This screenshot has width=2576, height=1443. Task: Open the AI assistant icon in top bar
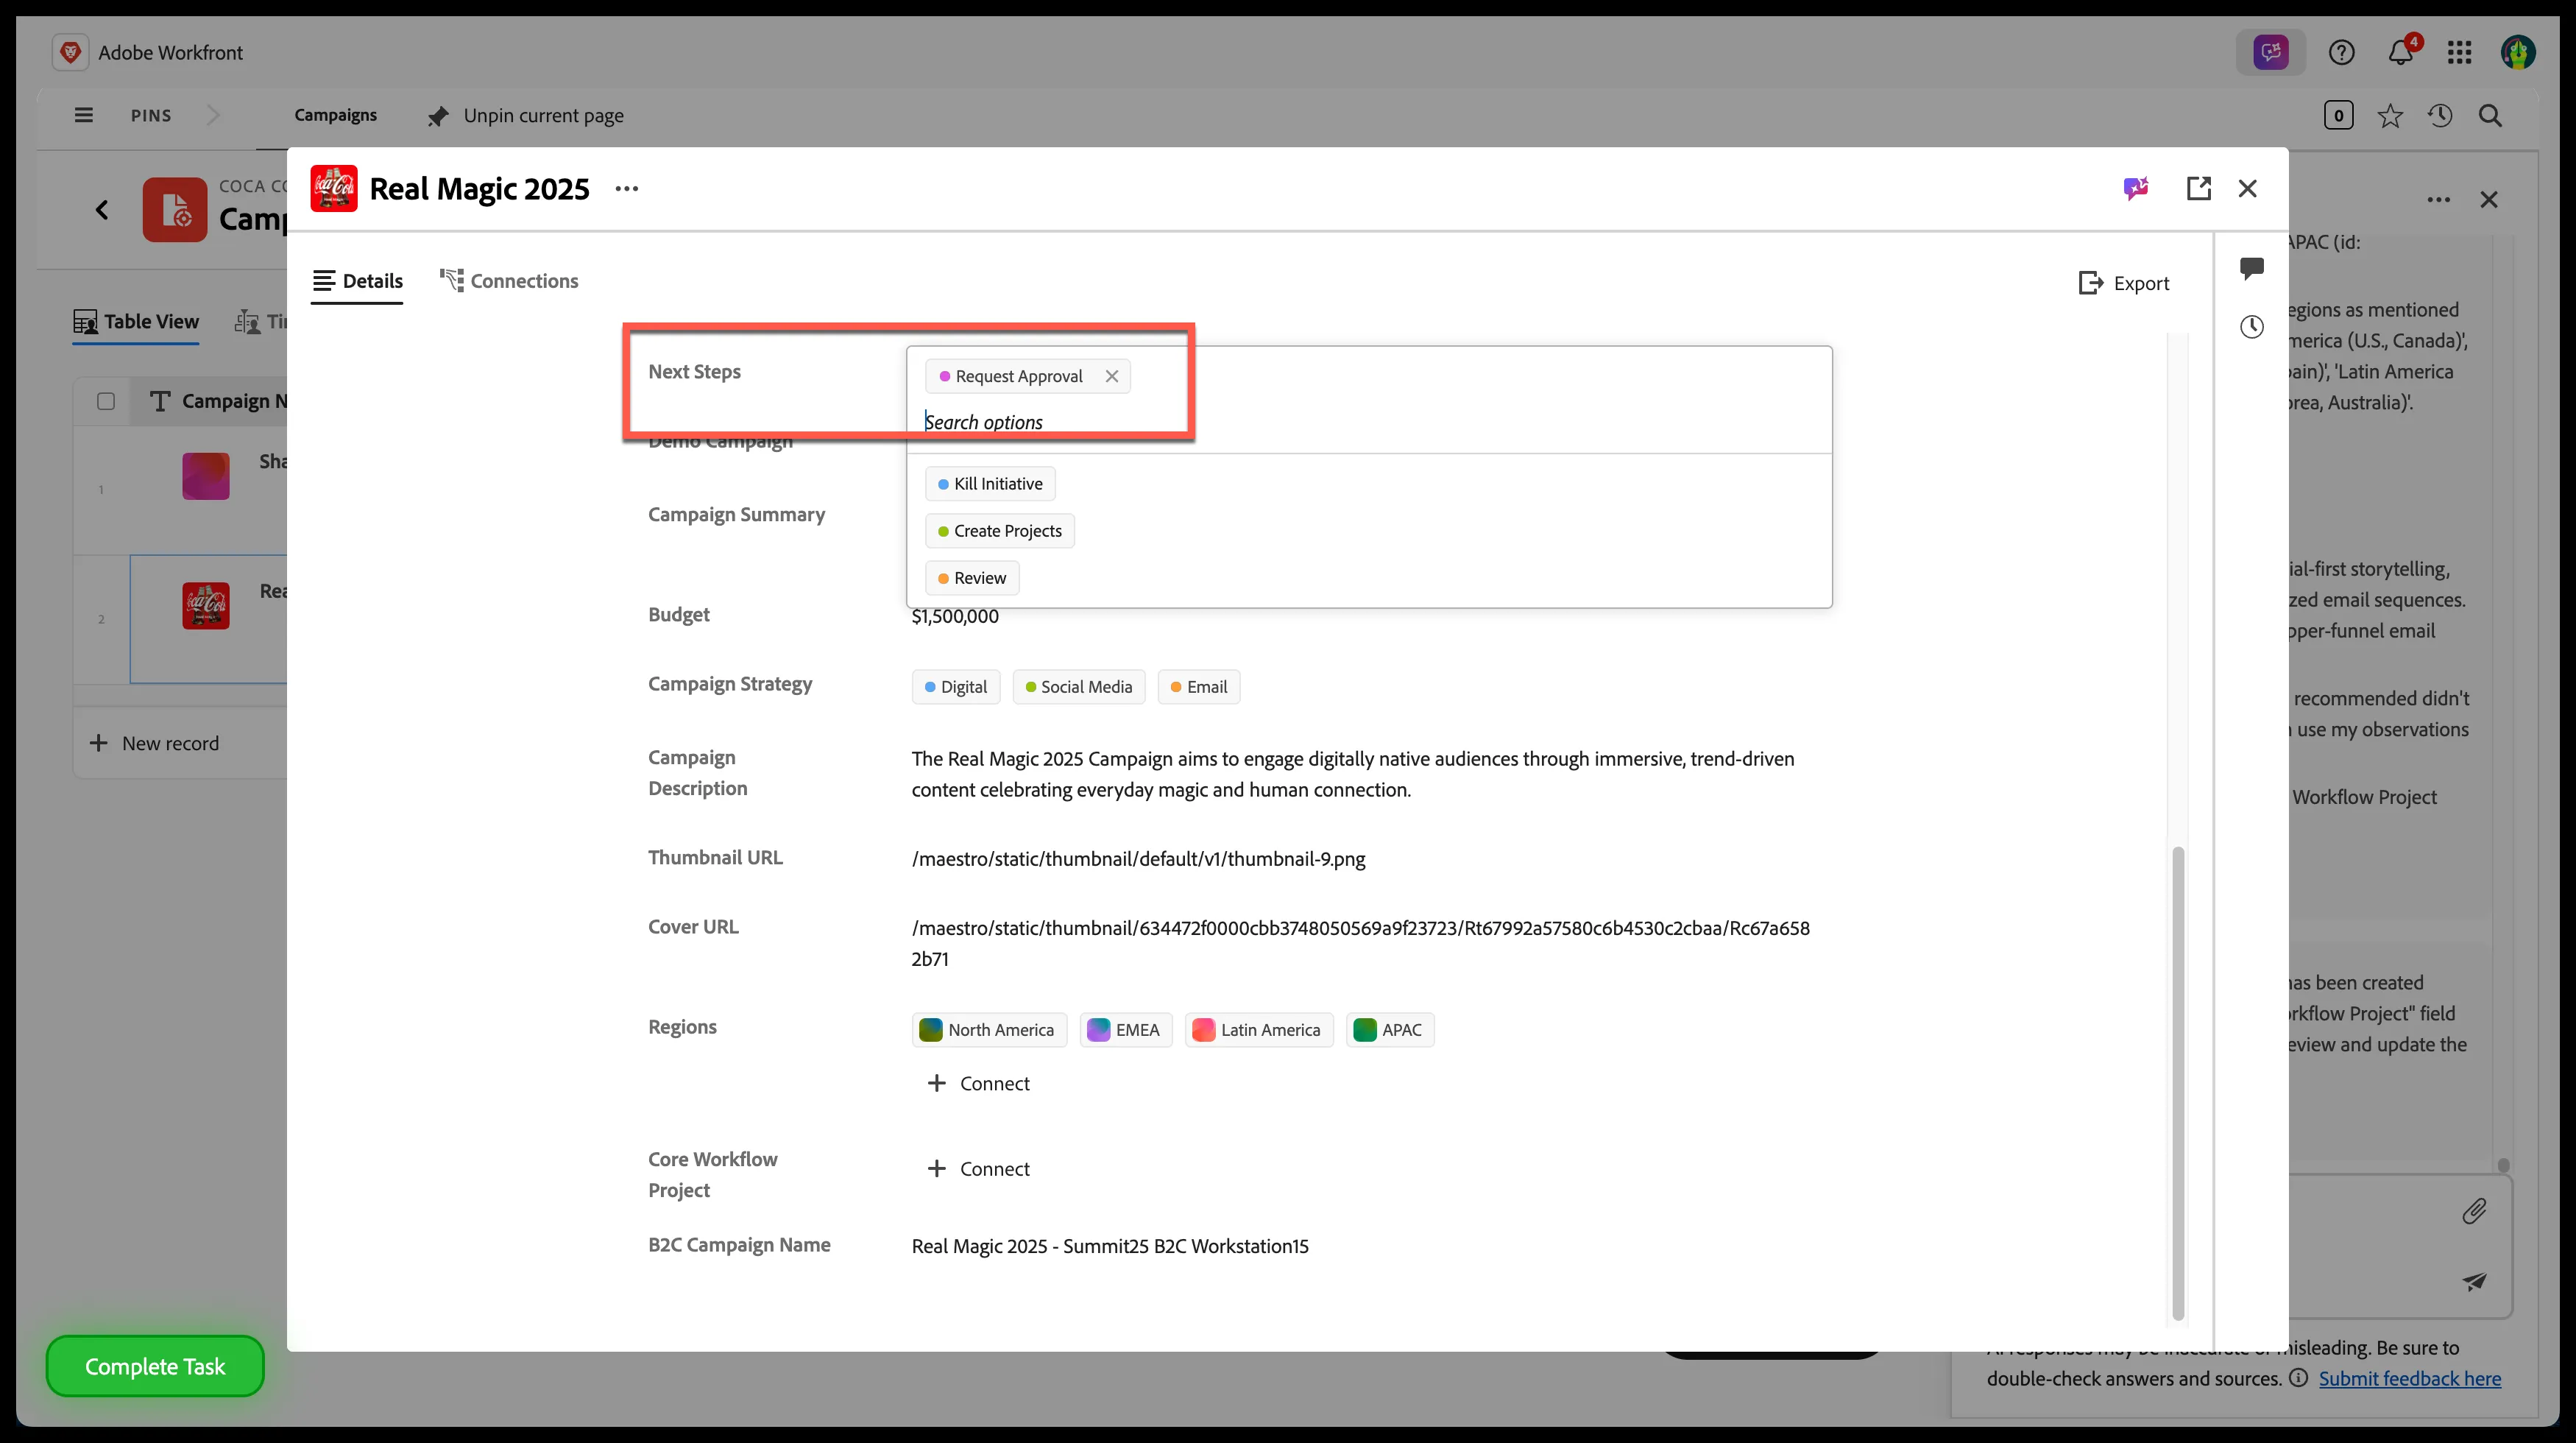pos(2270,52)
